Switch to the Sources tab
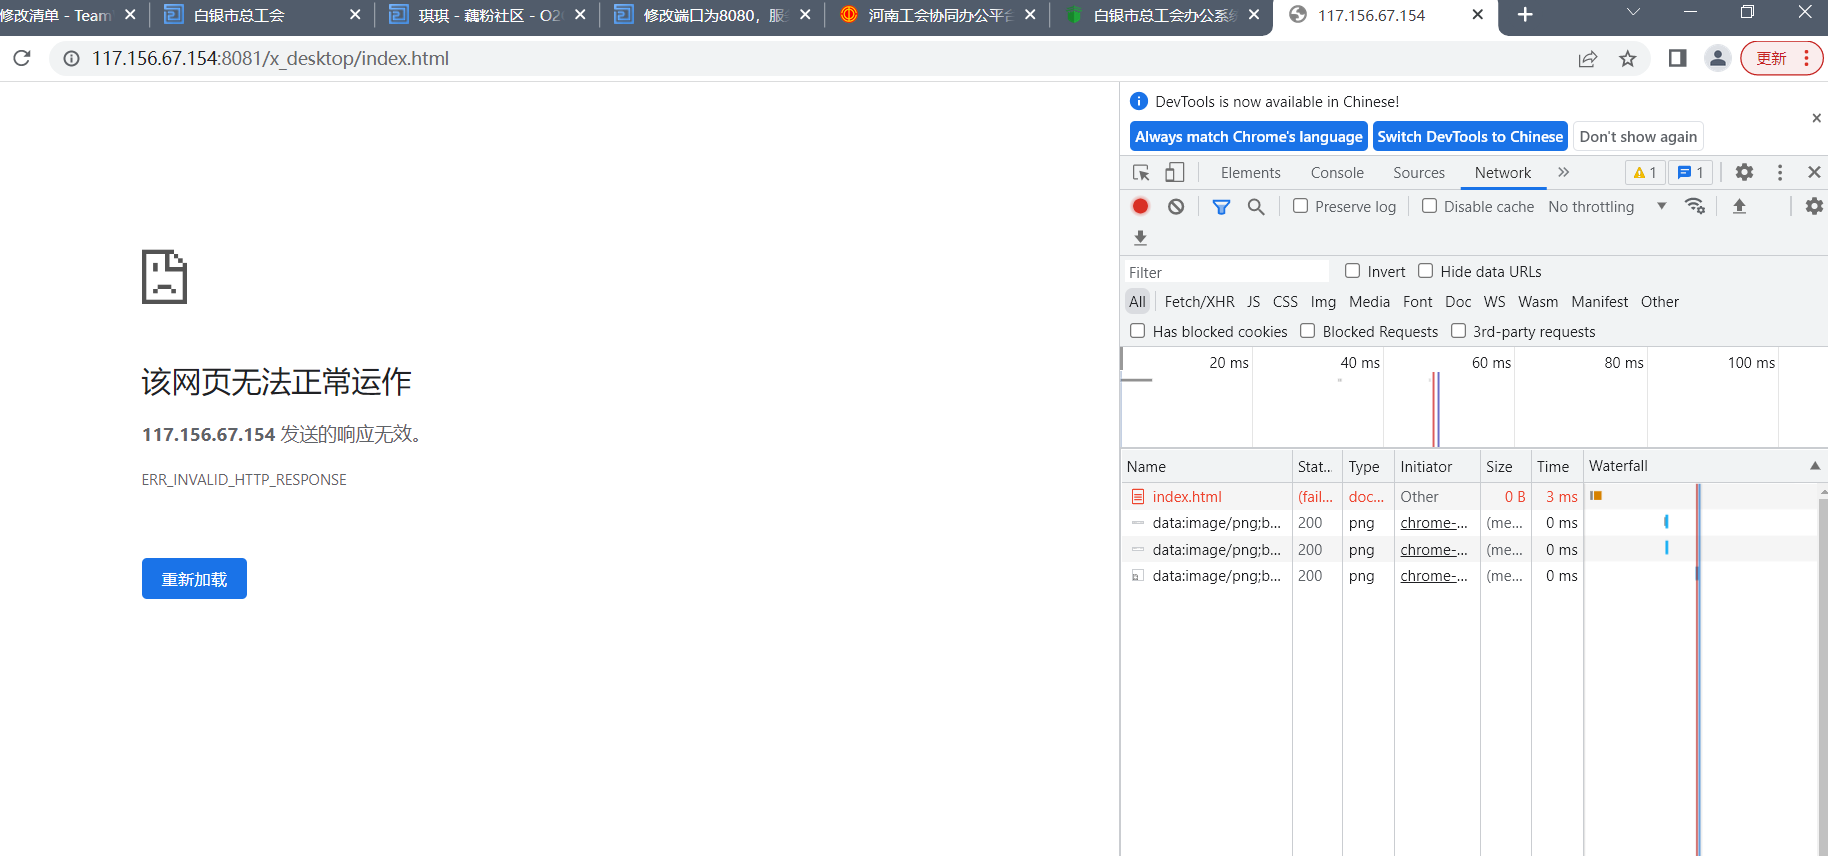This screenshot has height=856, width=1828. pos(1419,173)
